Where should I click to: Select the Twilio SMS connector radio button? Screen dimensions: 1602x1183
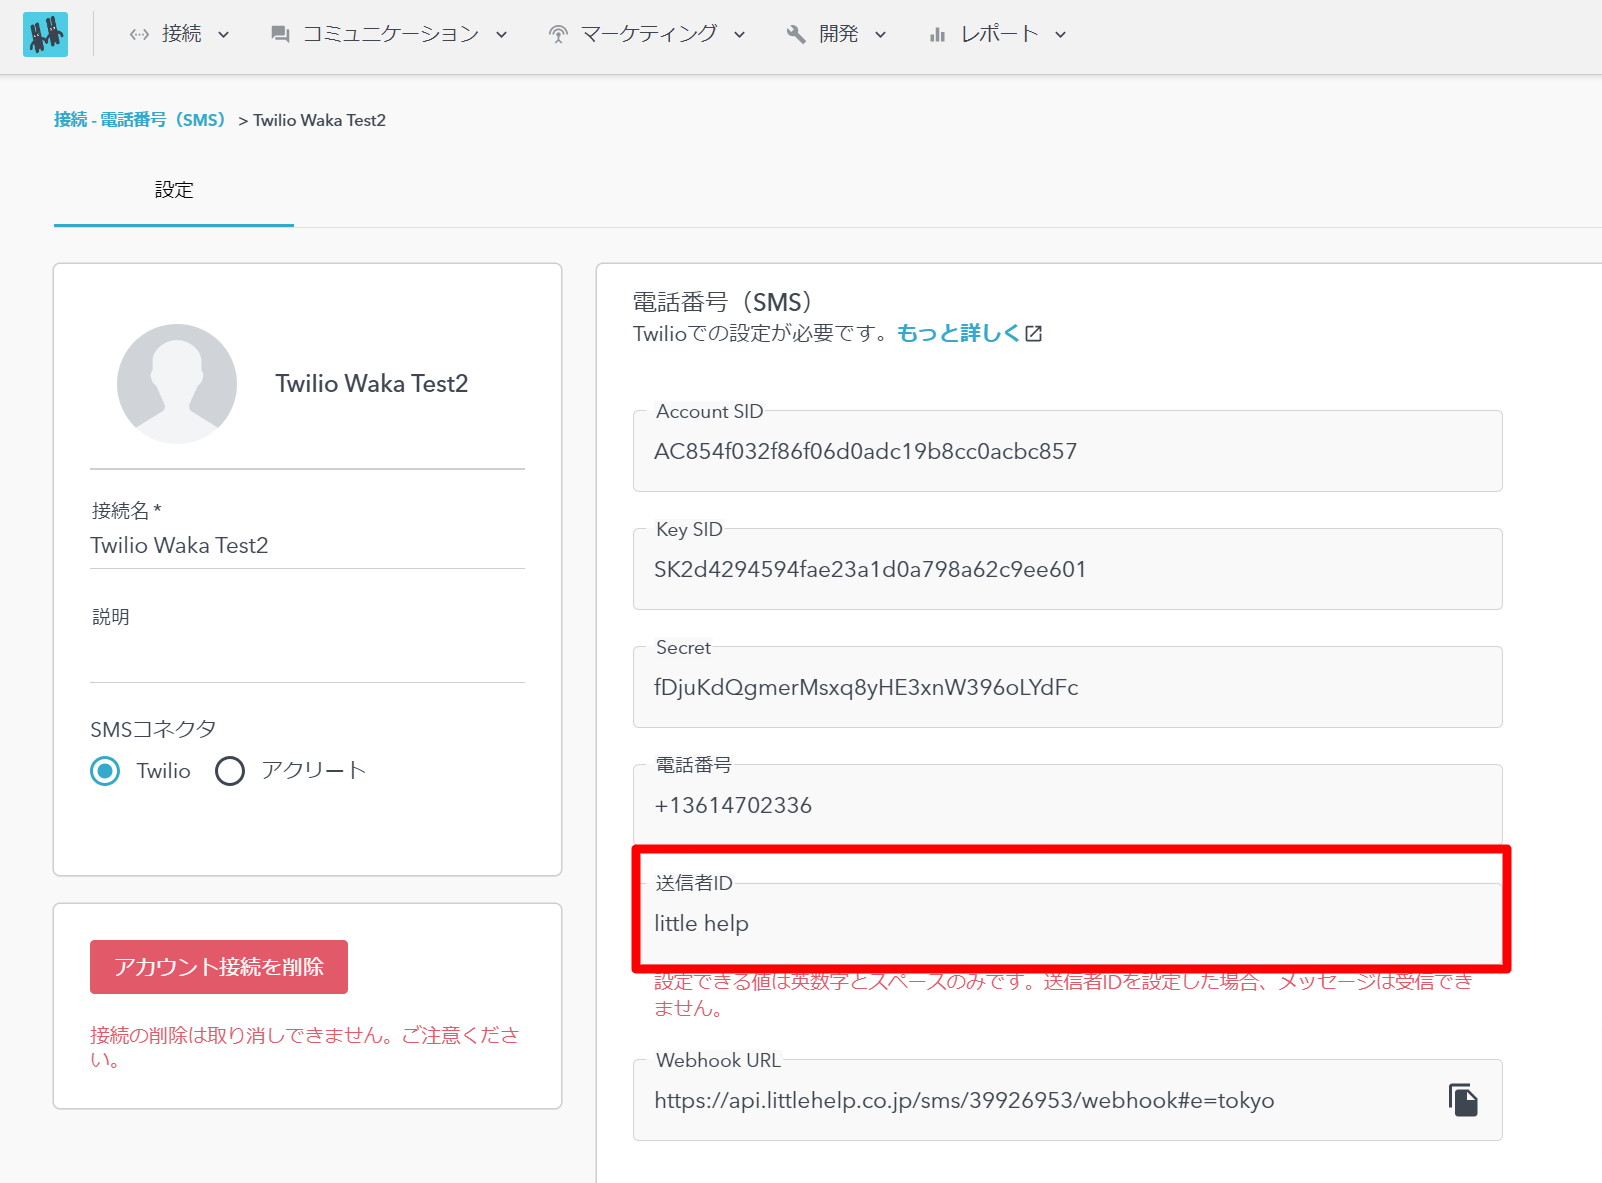pos(105,771)
